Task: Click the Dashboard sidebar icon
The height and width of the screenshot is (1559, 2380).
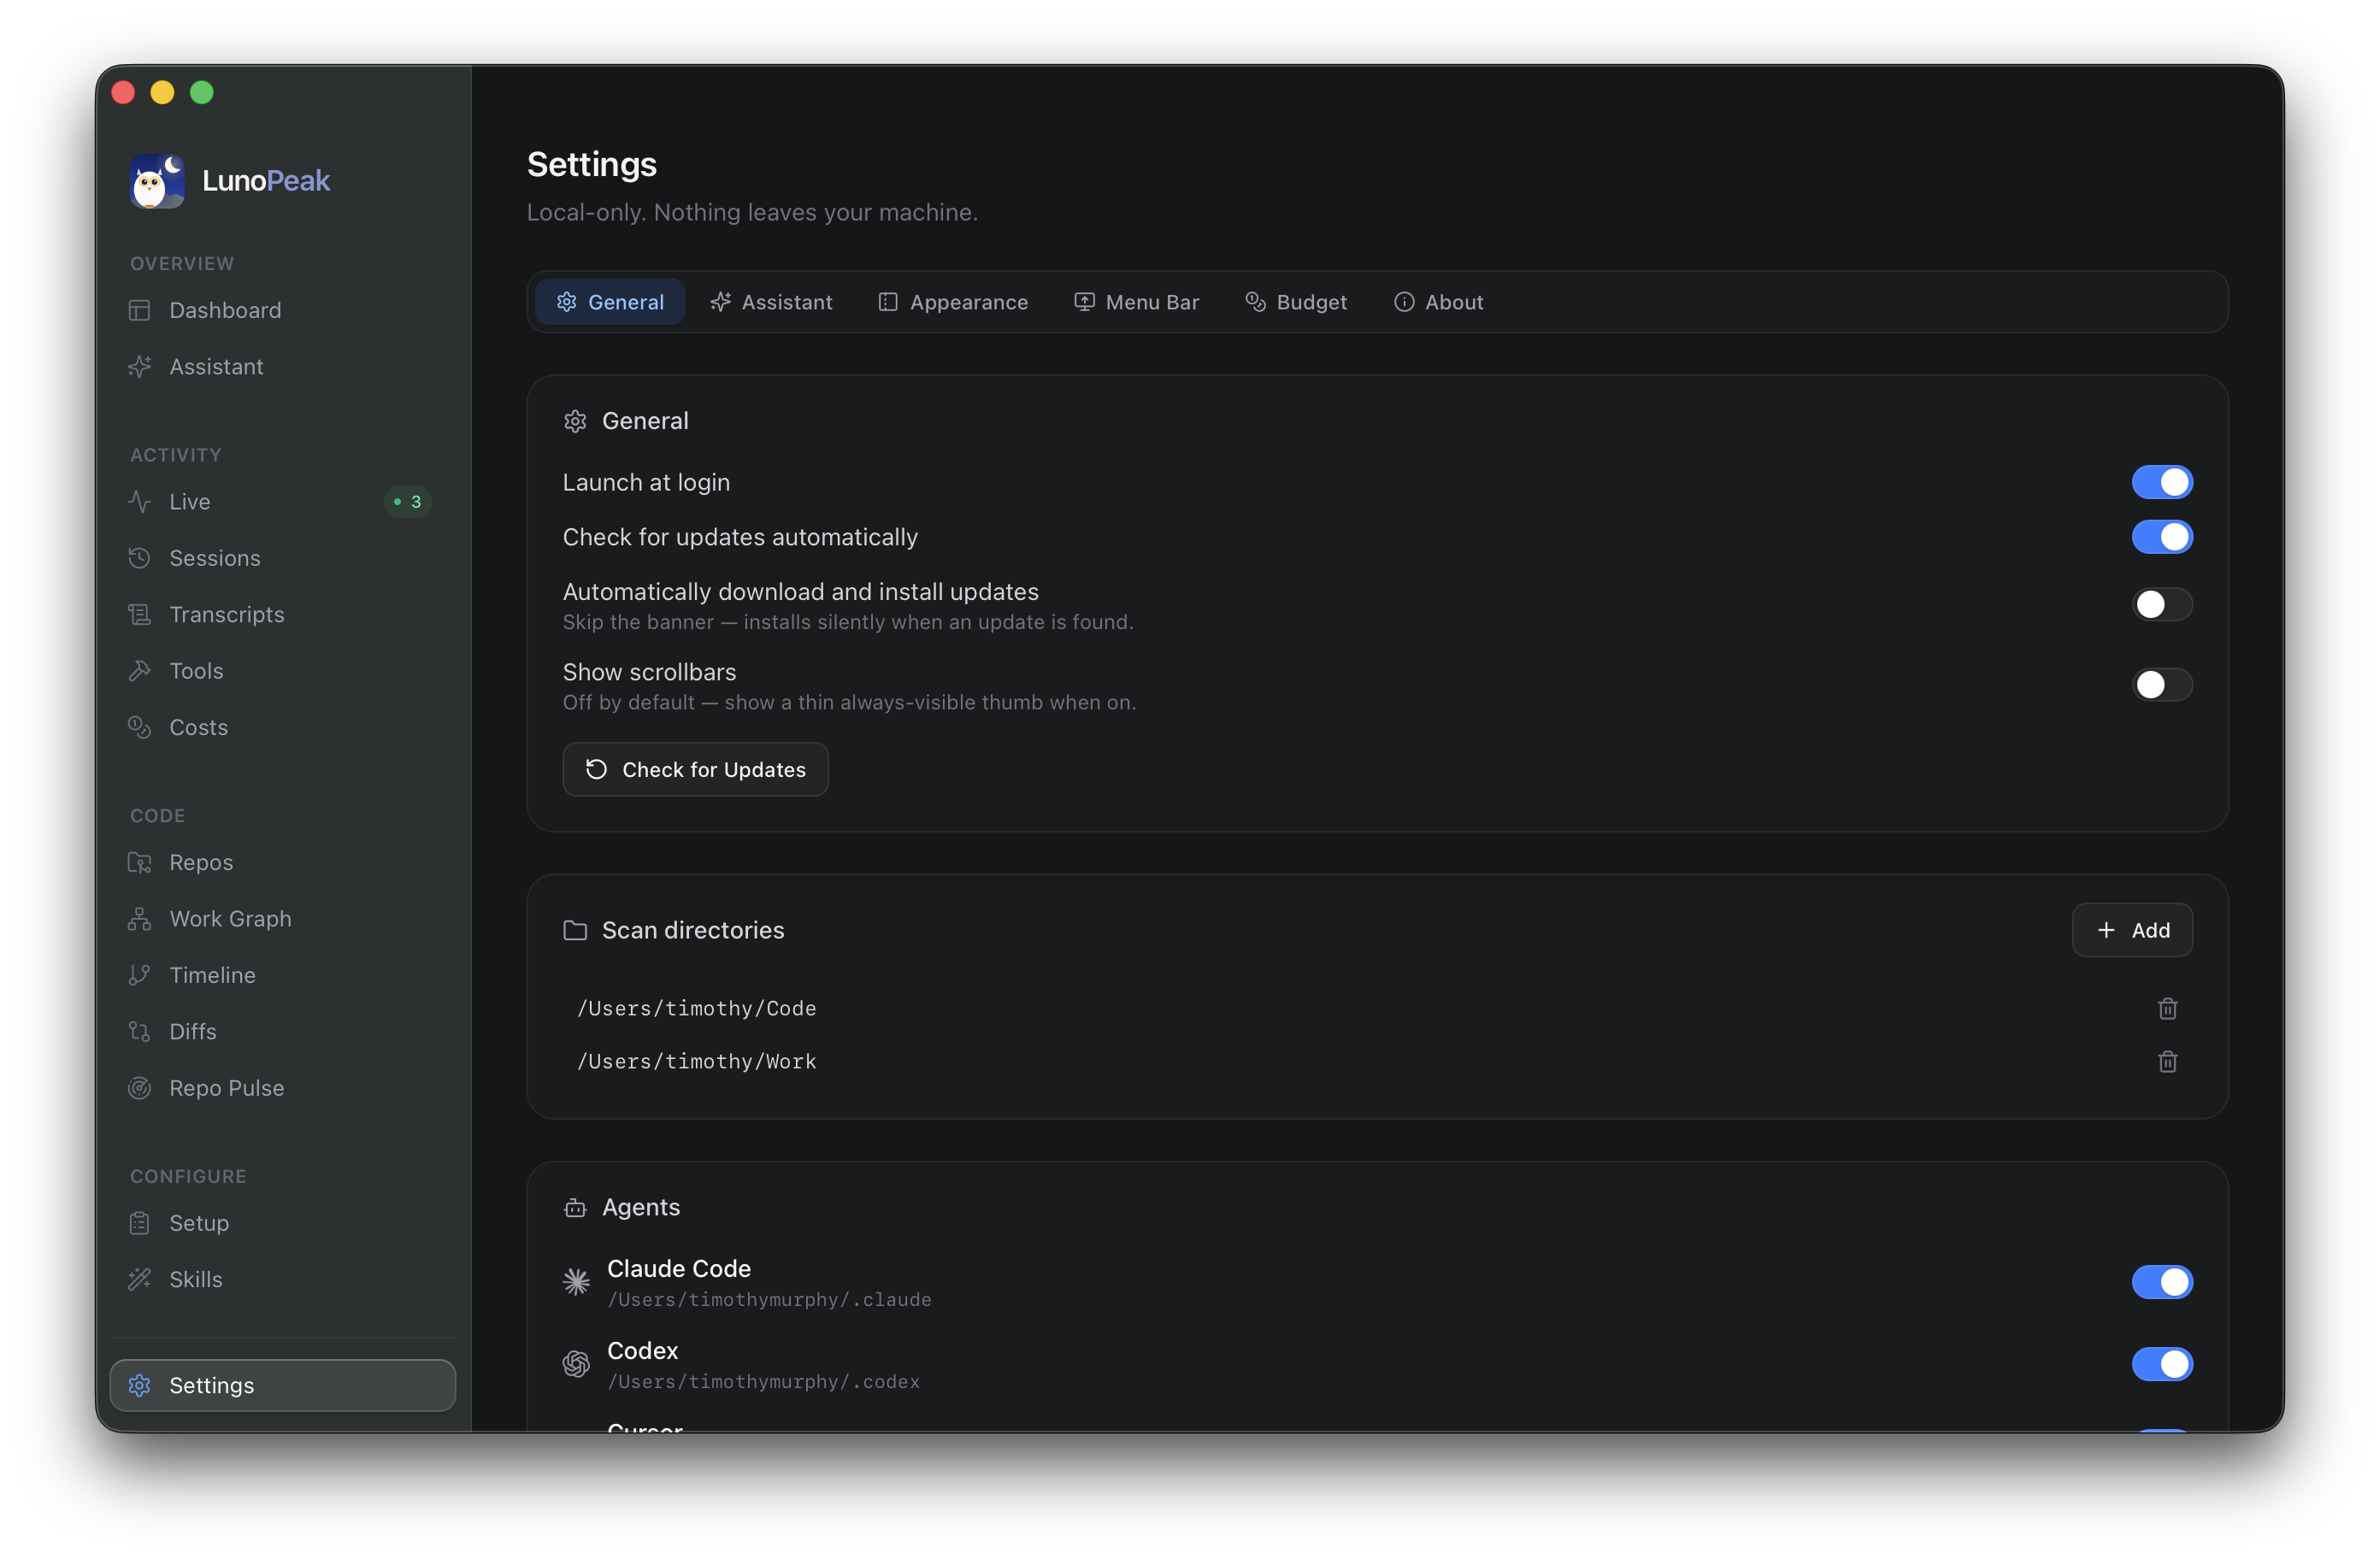Action: 140,310
